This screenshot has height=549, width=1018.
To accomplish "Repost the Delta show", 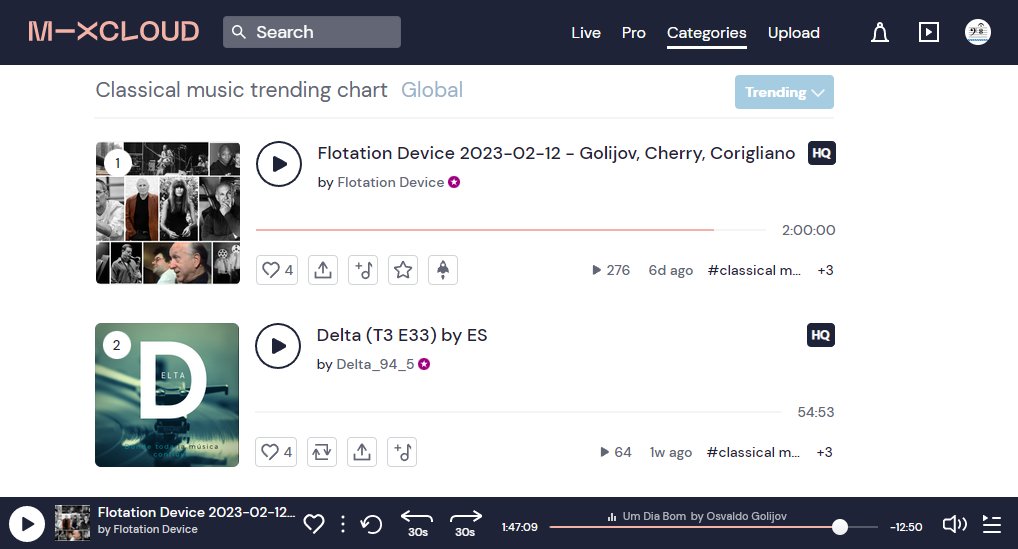I will [322, 452].
